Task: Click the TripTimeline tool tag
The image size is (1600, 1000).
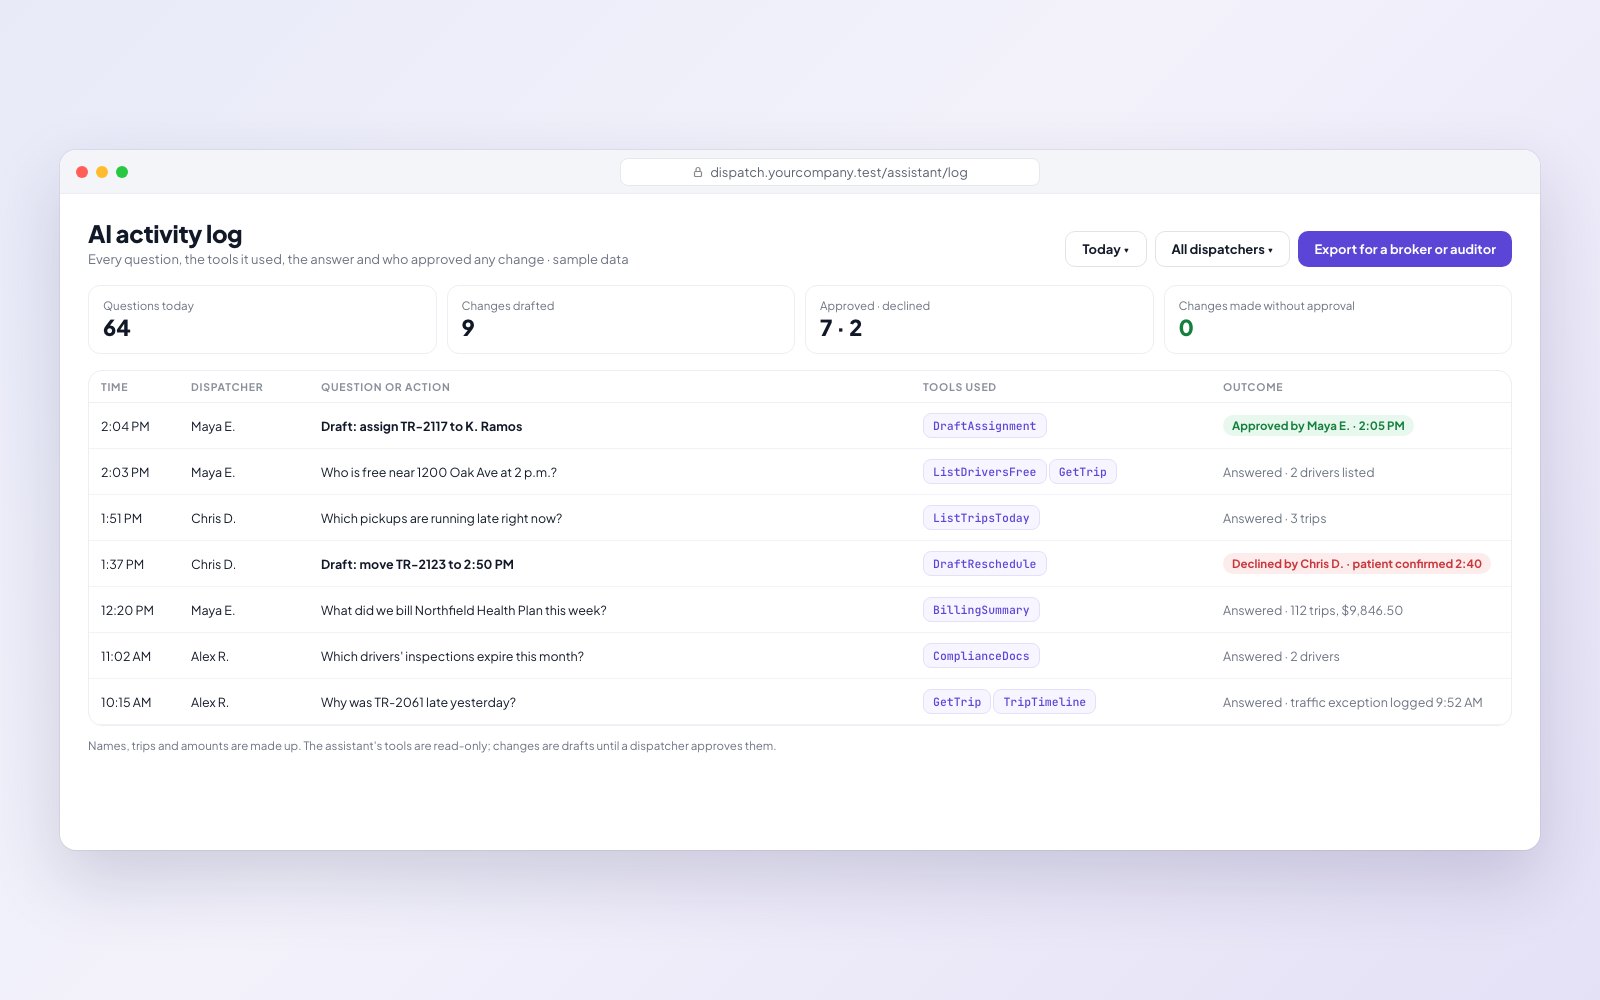Action: click(x=1044, y=702)
